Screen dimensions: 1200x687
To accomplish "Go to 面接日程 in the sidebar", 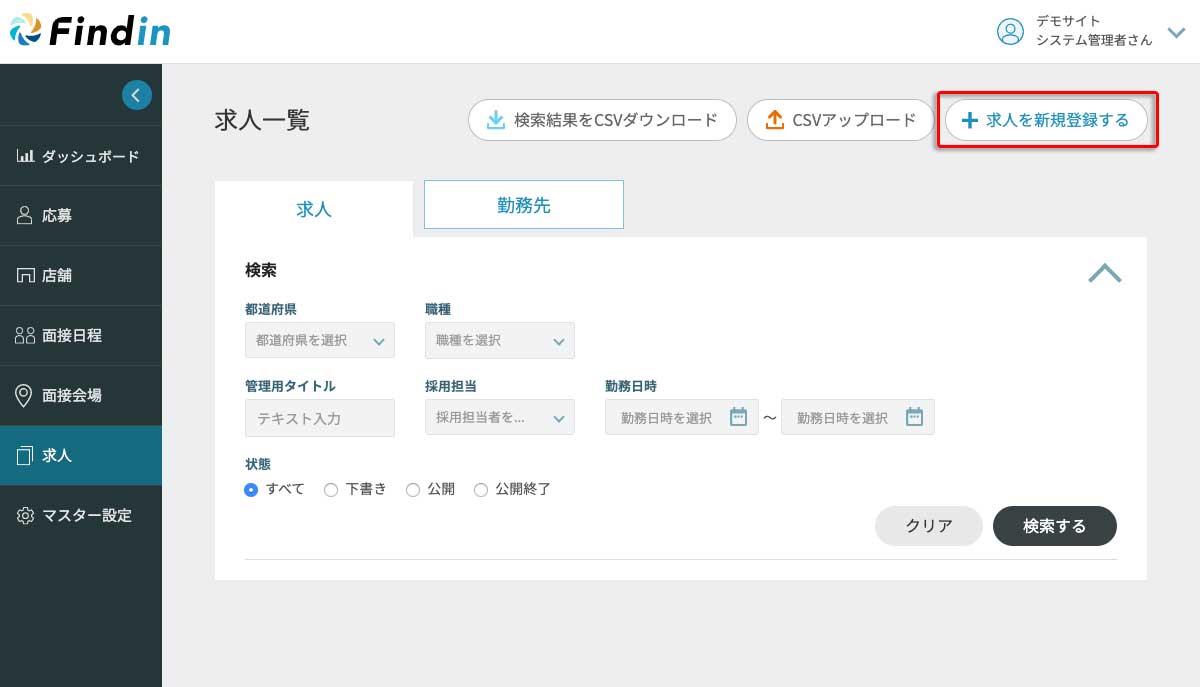I will [x=72, y=336].
